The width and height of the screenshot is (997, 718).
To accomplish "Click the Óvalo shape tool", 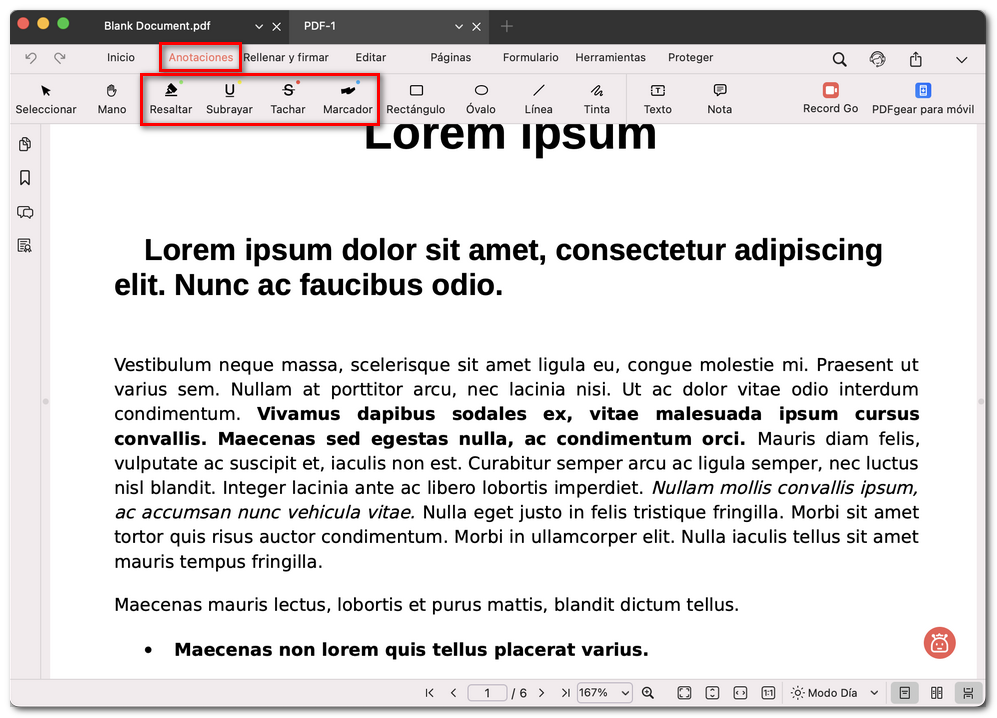I will click(481, 98).
